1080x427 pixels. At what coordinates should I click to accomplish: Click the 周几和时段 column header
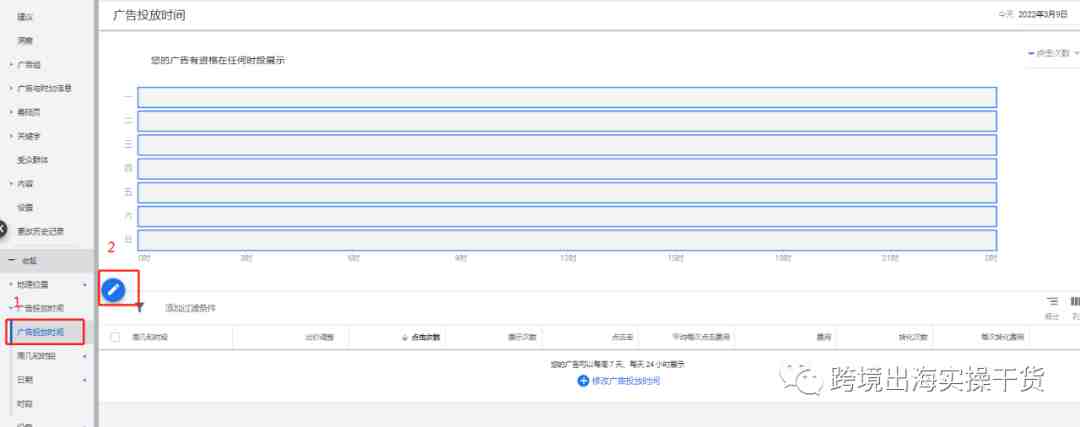coord(149,337)
